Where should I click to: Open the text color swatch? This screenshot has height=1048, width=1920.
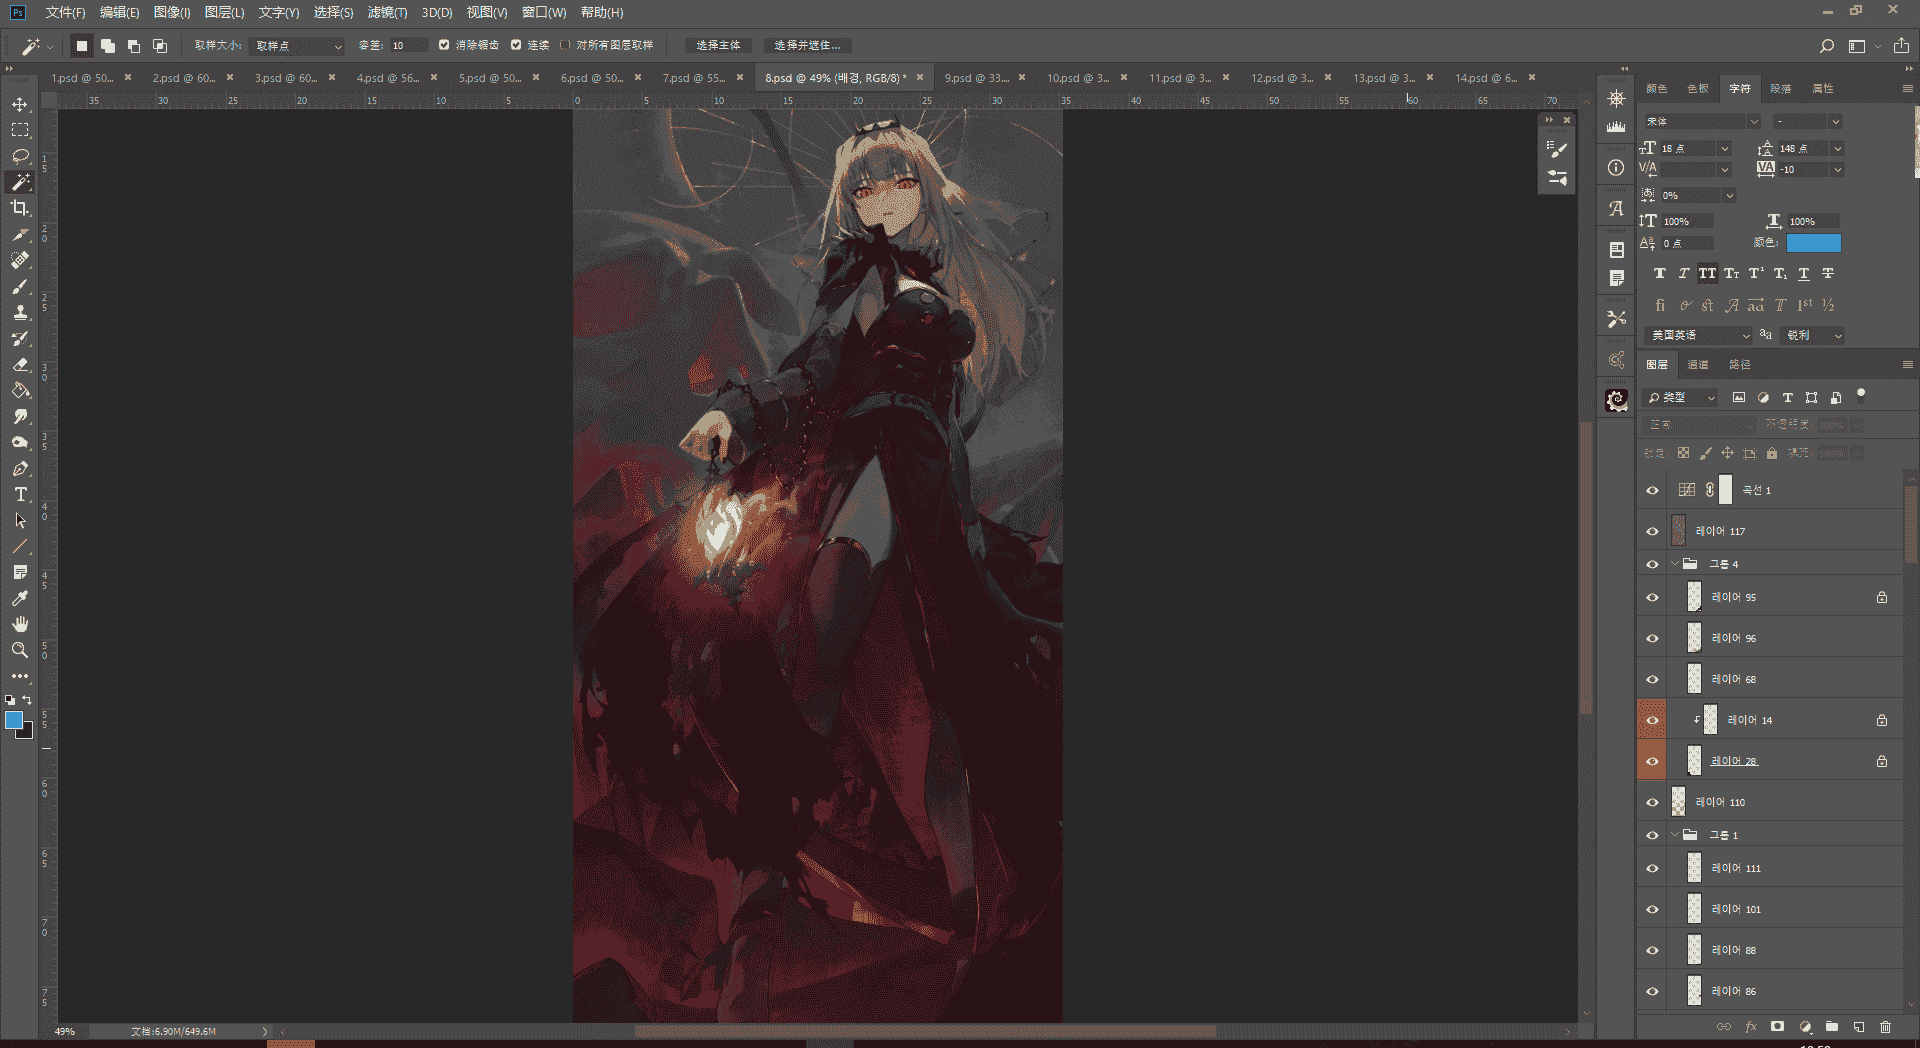(1813, 243)
